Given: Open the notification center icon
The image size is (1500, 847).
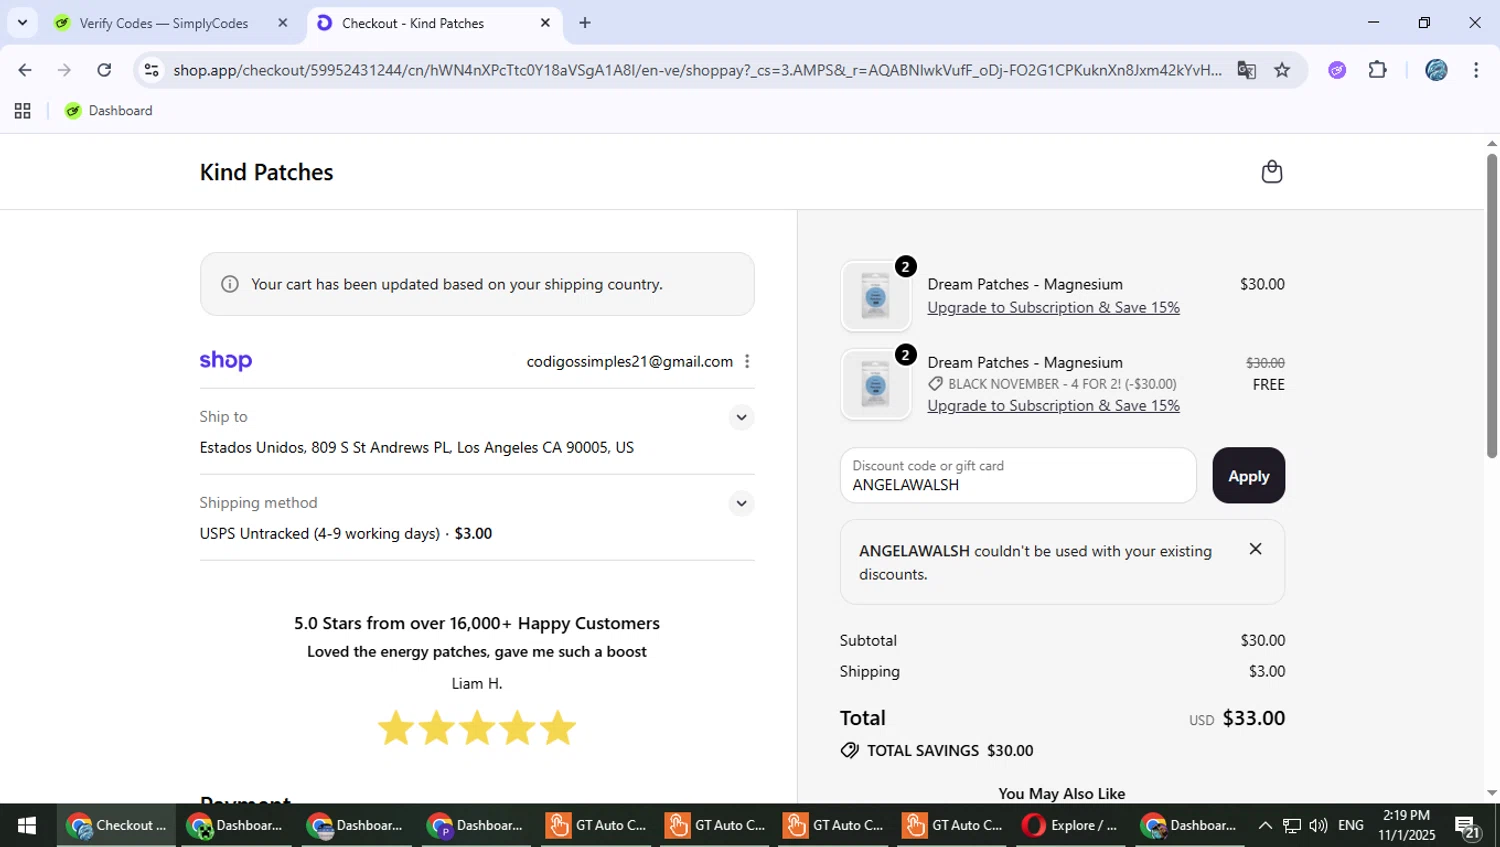Looking at the screenshot, I should [1468, 828].
